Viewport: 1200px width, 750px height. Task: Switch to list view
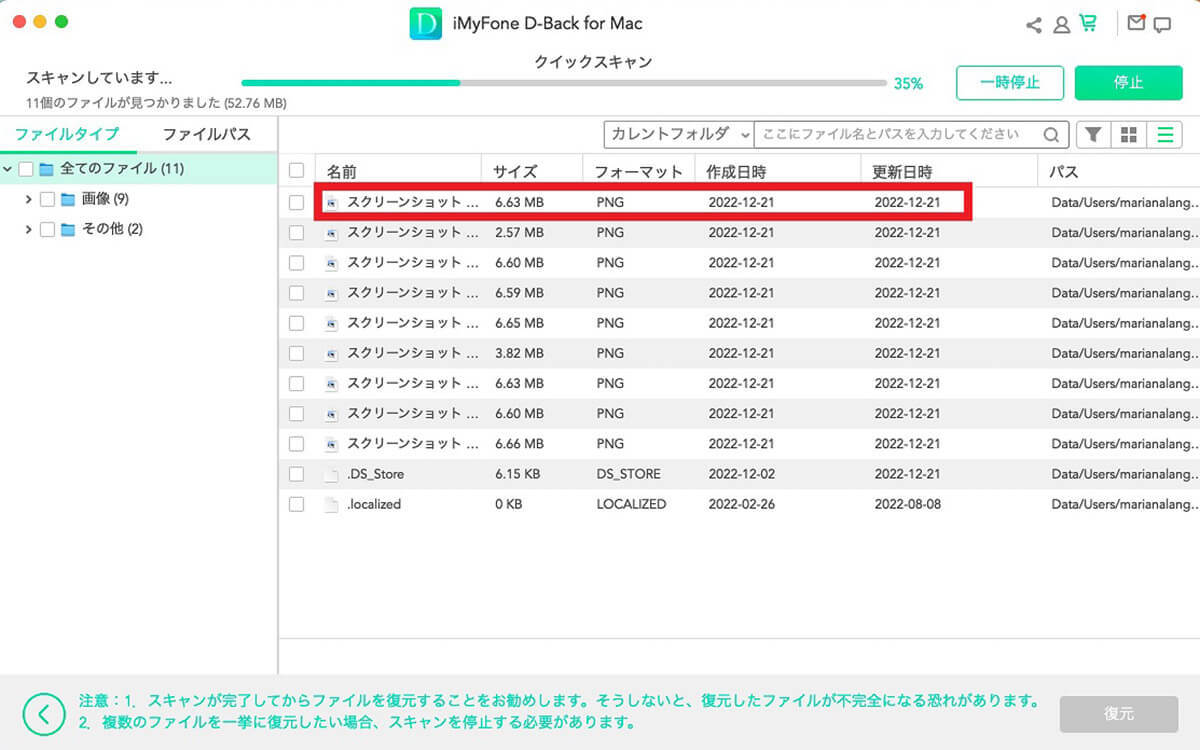1164,134
